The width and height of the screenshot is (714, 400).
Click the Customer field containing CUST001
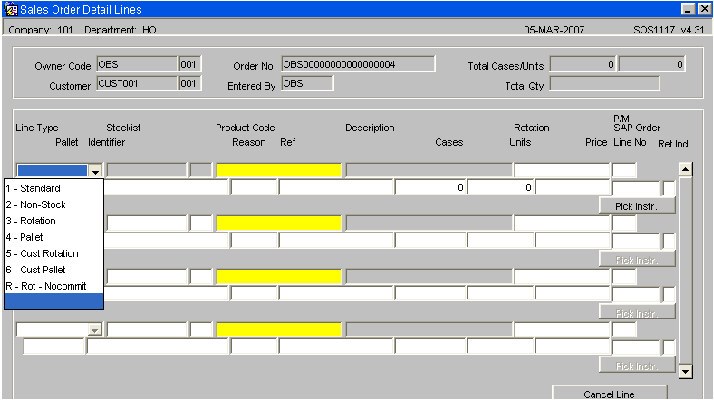point(137,83)
